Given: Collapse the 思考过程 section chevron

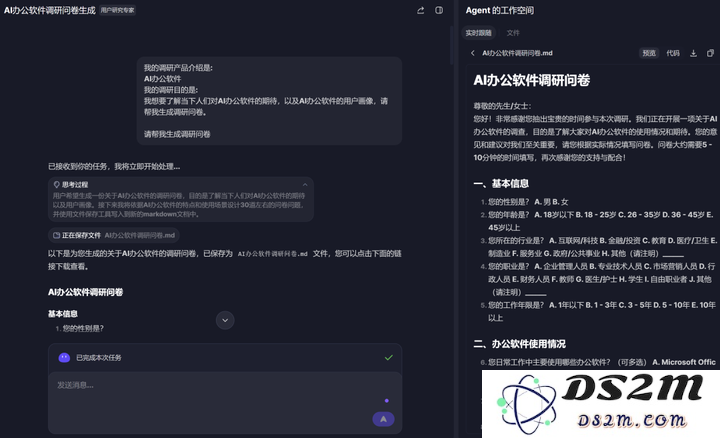Looking at the screenshot, I should point(305,185).
